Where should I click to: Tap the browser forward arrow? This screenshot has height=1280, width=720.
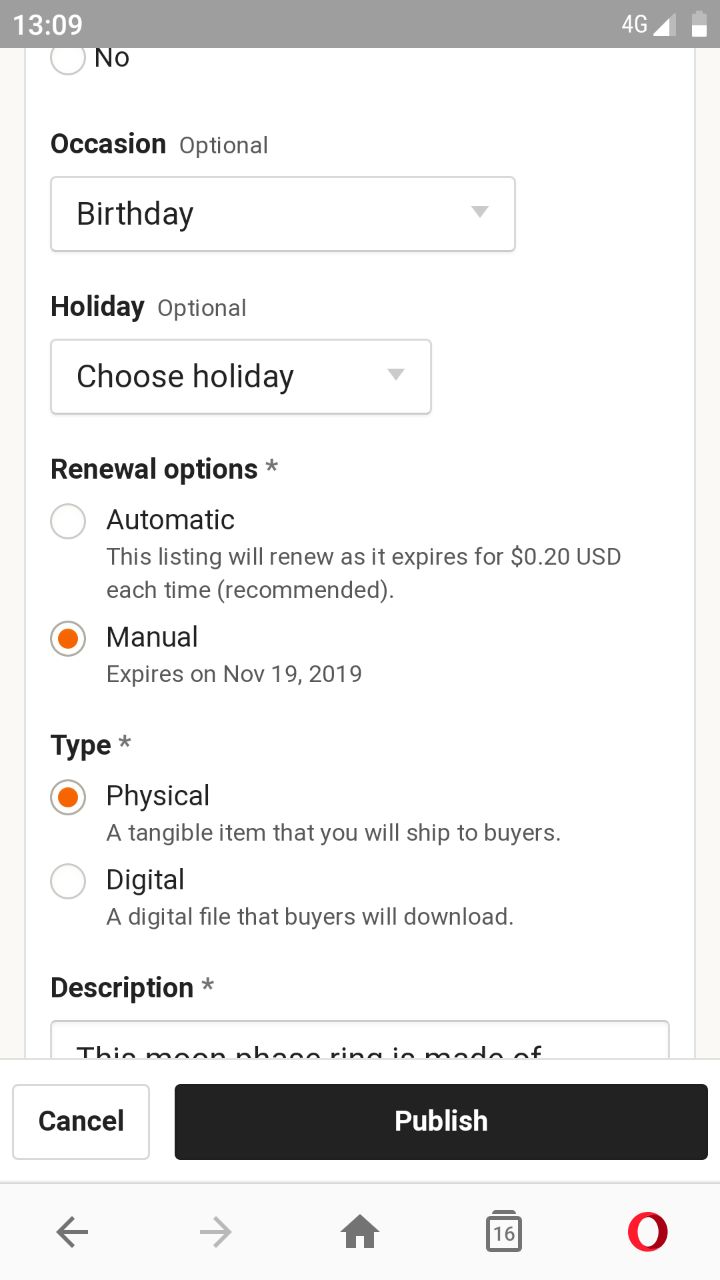click(215, 1233)
